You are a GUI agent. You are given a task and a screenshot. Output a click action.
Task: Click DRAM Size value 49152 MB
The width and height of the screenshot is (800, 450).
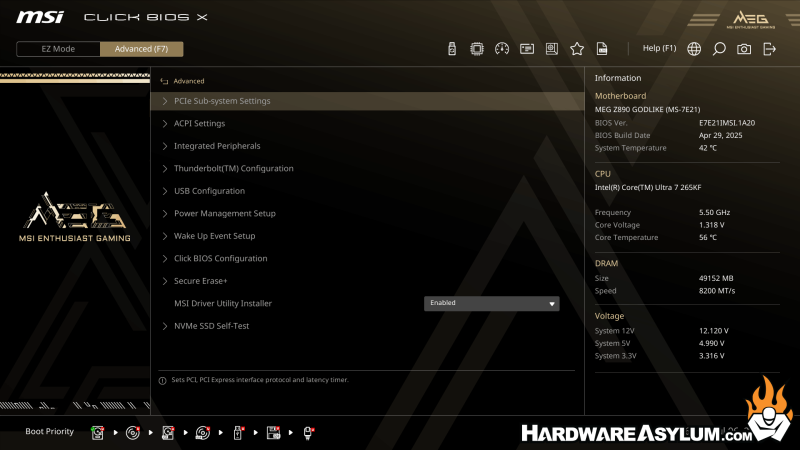point(716,278)
